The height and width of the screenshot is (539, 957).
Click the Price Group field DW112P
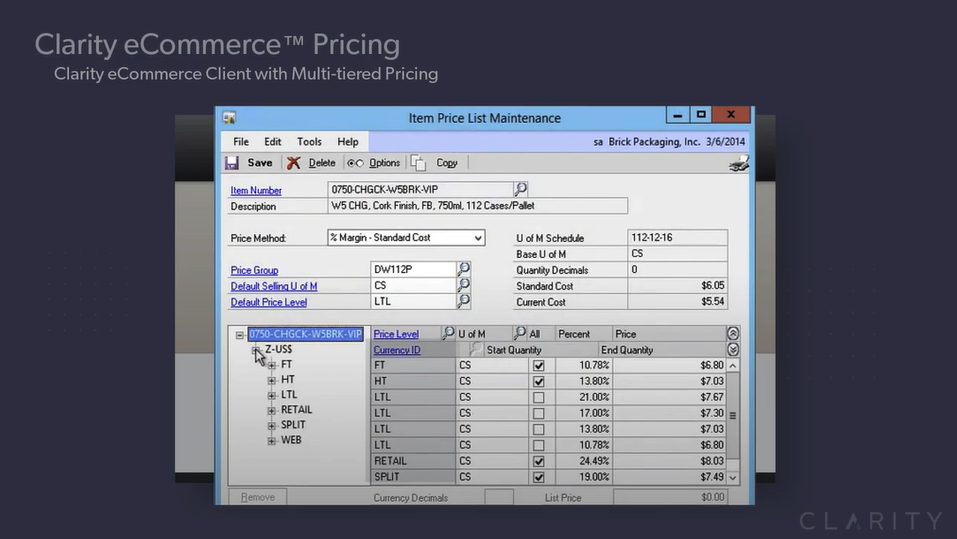[x=413, y=269]
